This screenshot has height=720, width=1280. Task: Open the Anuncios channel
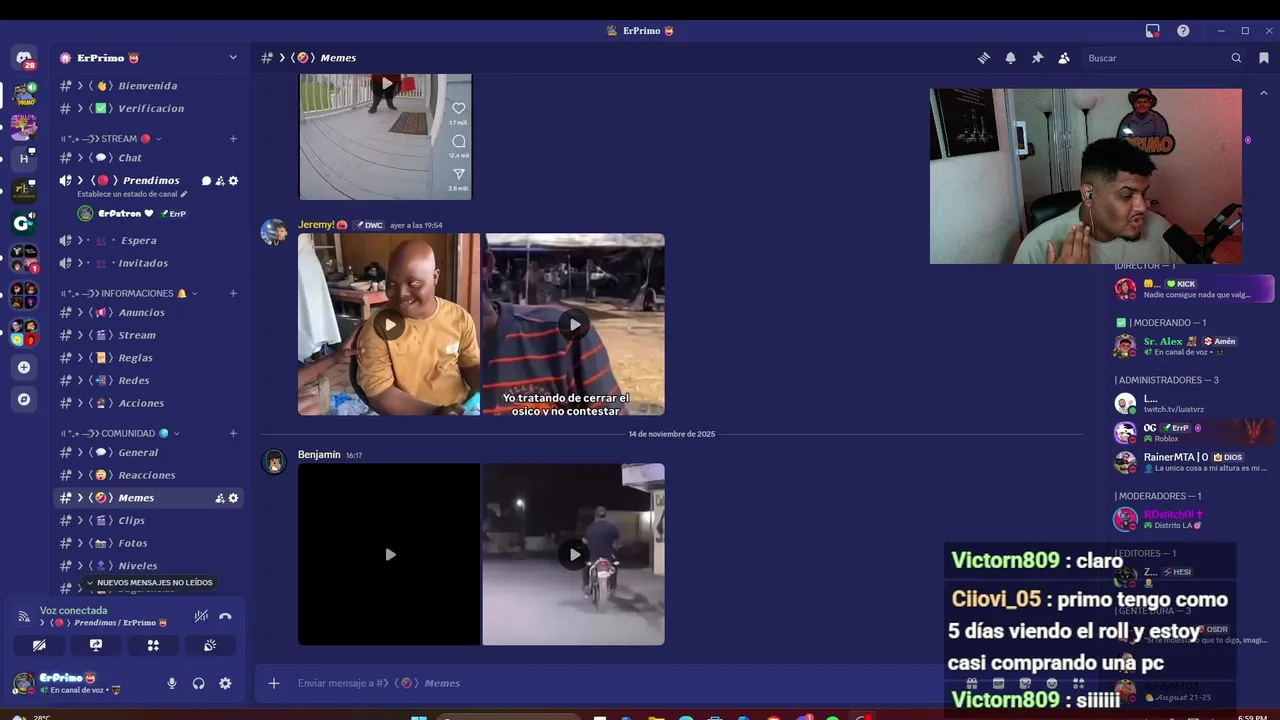coord(148,312)
